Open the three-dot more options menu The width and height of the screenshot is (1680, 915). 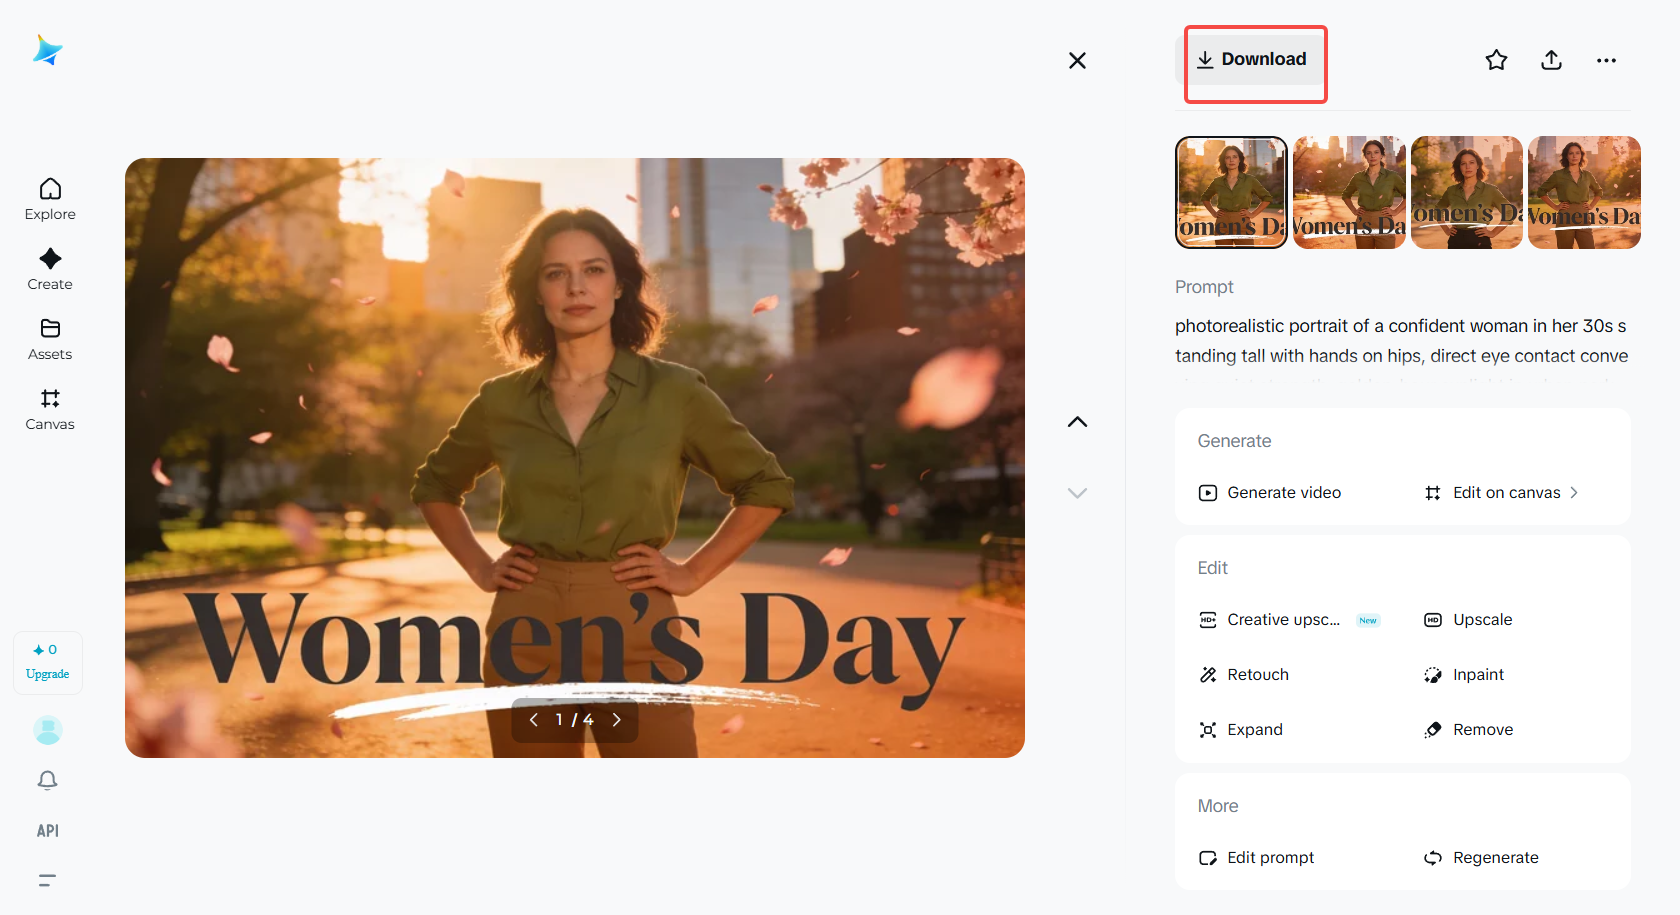point(1606,60)
